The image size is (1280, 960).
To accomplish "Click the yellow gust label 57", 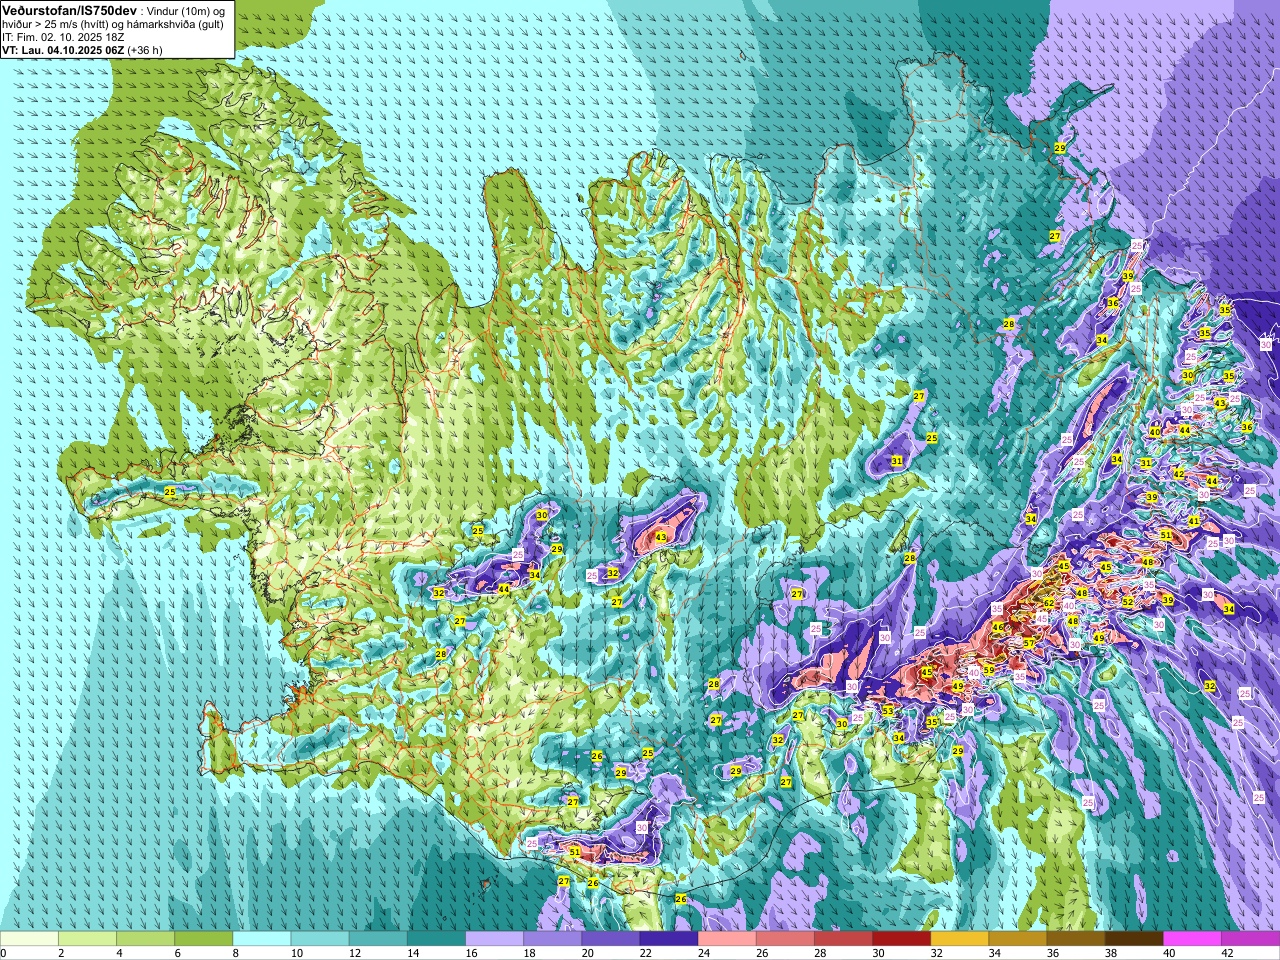I will click(x=1029, y=643).
